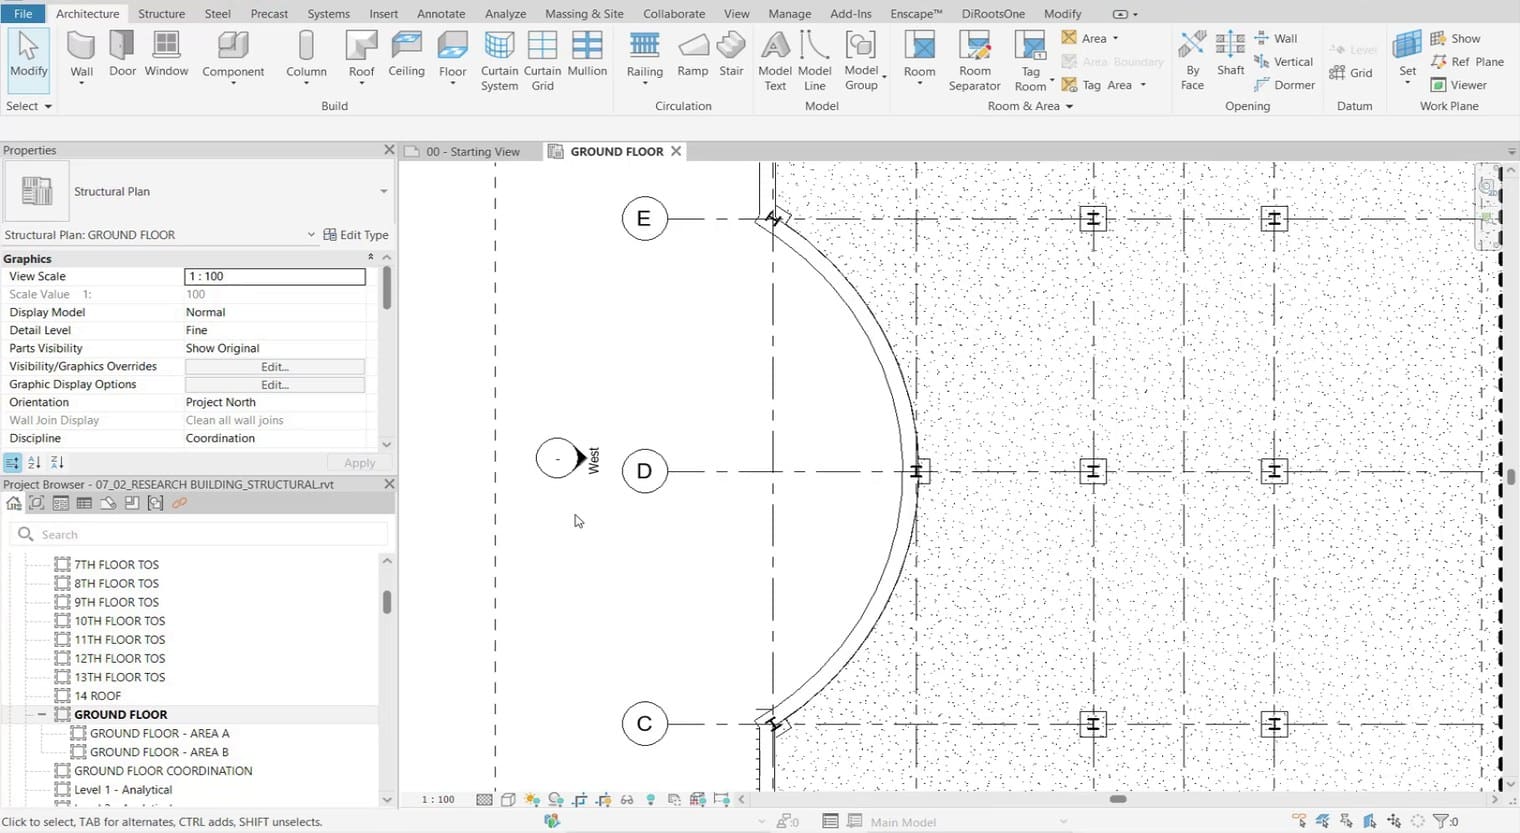Click the Properties palette scrollbar thumb
This screenshot has width=1520, height=833.
[387, 288]
